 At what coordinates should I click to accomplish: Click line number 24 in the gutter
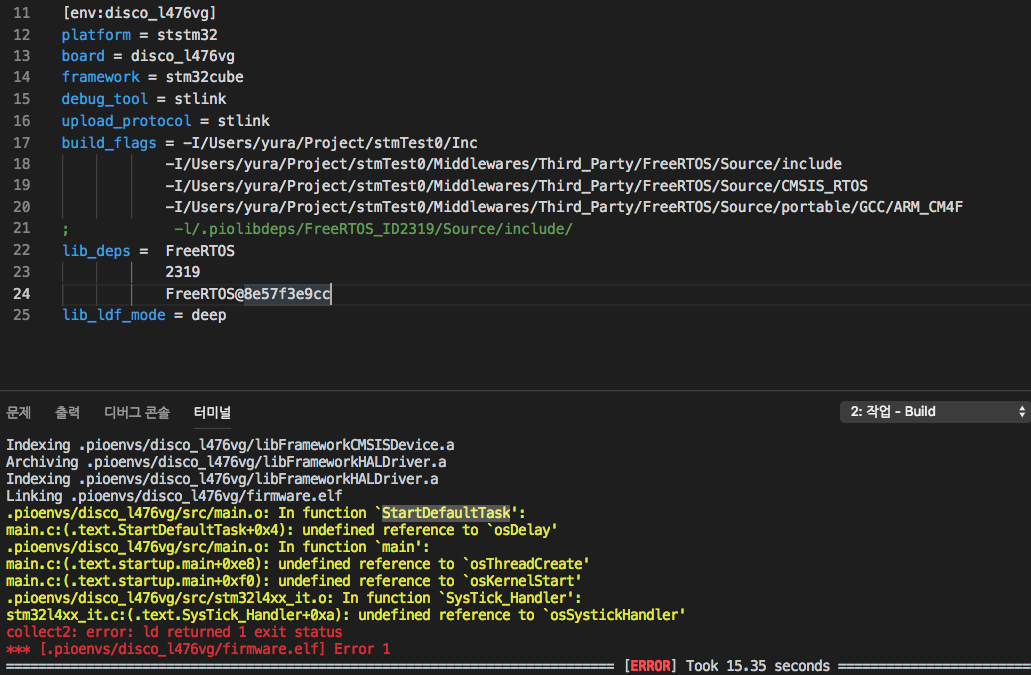point(22,294)
